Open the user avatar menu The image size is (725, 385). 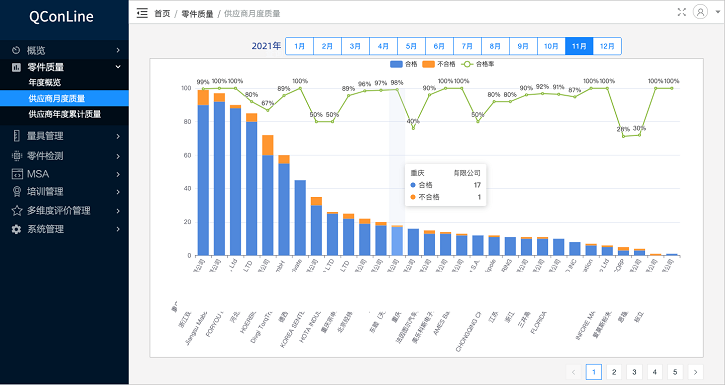pos(700,12)
